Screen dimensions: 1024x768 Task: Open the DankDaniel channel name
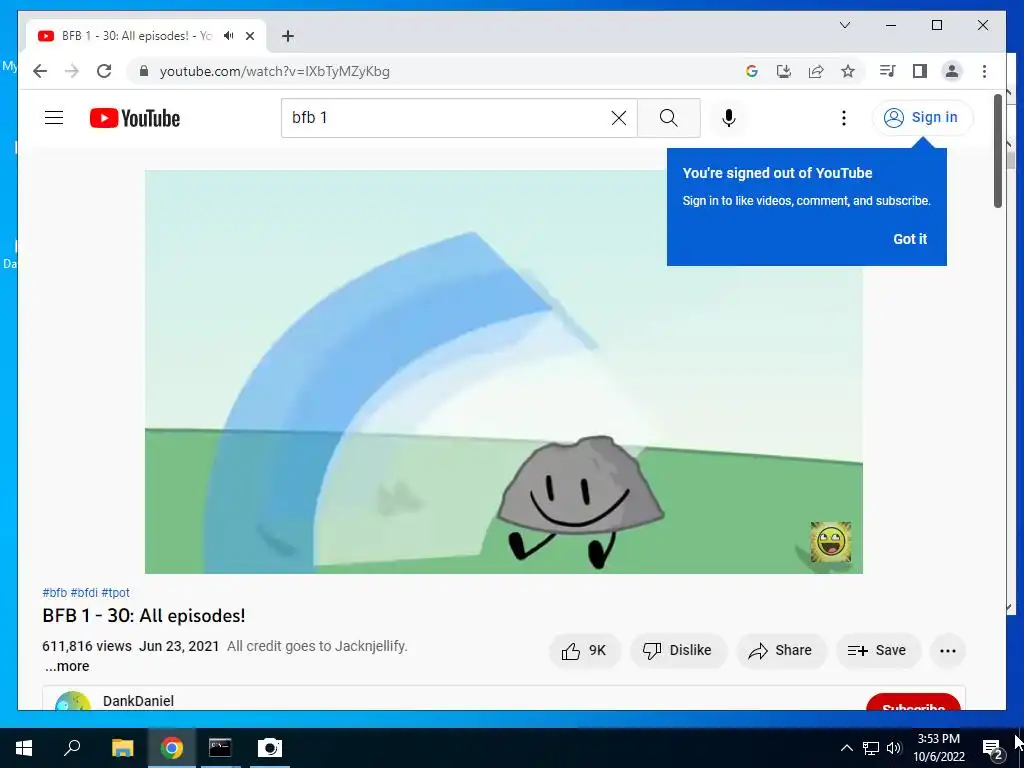point(138,701)
